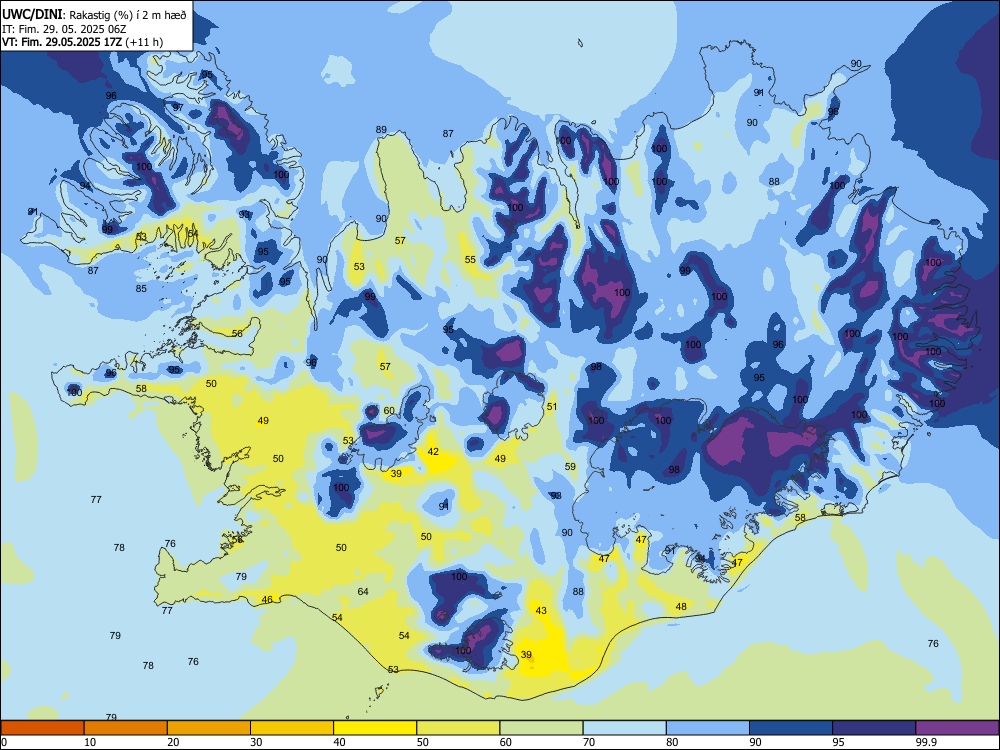Click the 'UWC/DINI' title text

[32, 15]
